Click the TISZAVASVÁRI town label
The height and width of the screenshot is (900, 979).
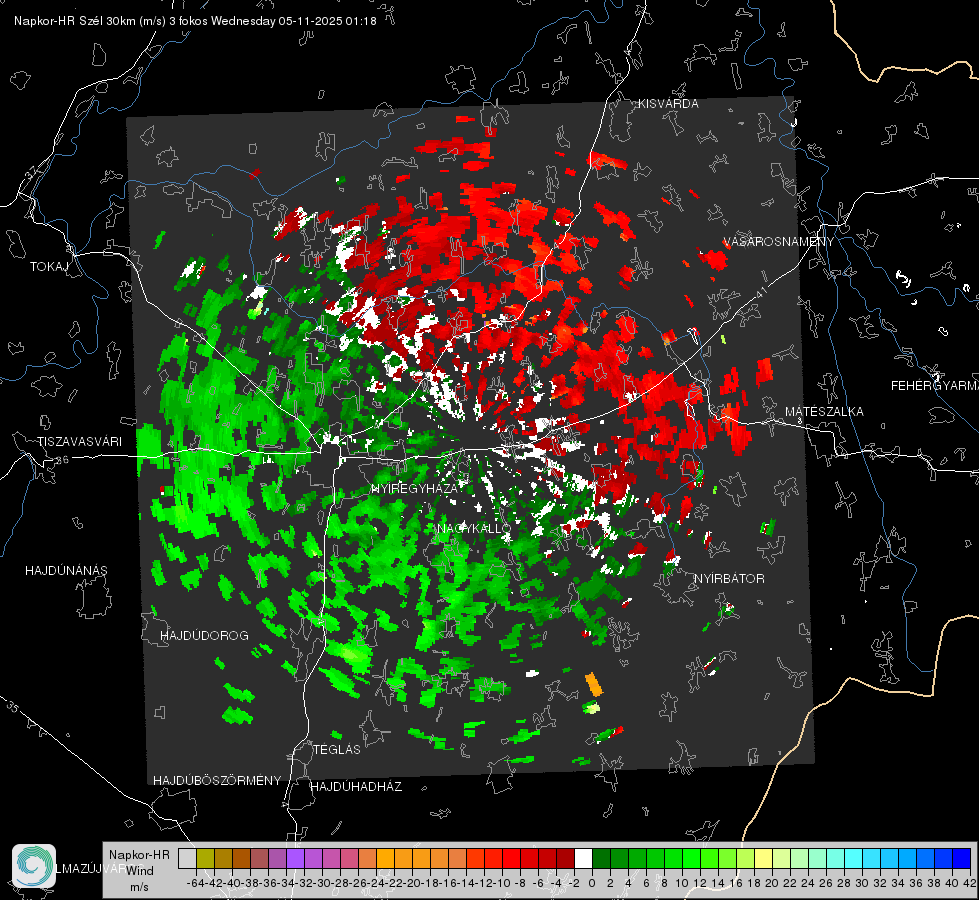79,442
